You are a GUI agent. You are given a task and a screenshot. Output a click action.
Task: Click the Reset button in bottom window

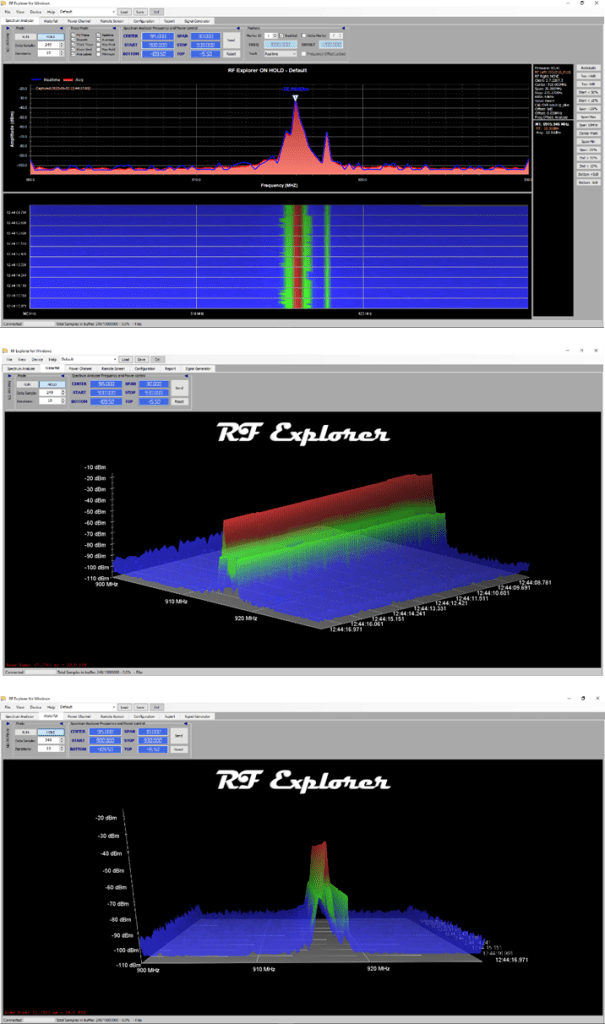pos(179,749)
